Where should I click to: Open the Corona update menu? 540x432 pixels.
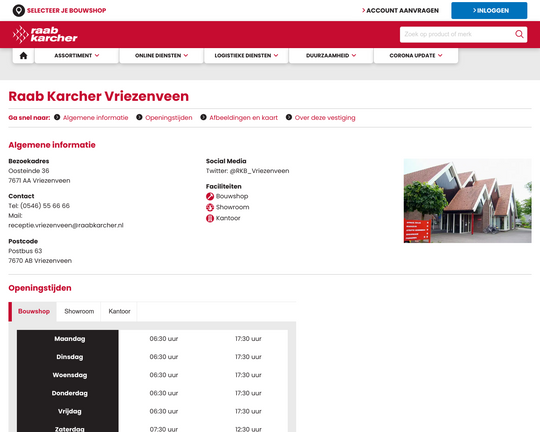click(416, 55)
